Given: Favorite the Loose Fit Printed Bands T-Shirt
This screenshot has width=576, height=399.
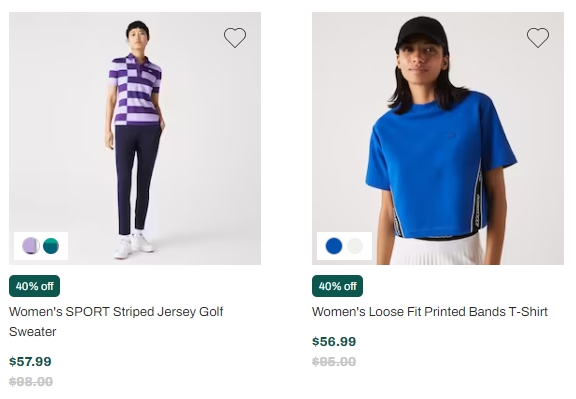Looking at the screenshot, I should (x=538, y=37).
